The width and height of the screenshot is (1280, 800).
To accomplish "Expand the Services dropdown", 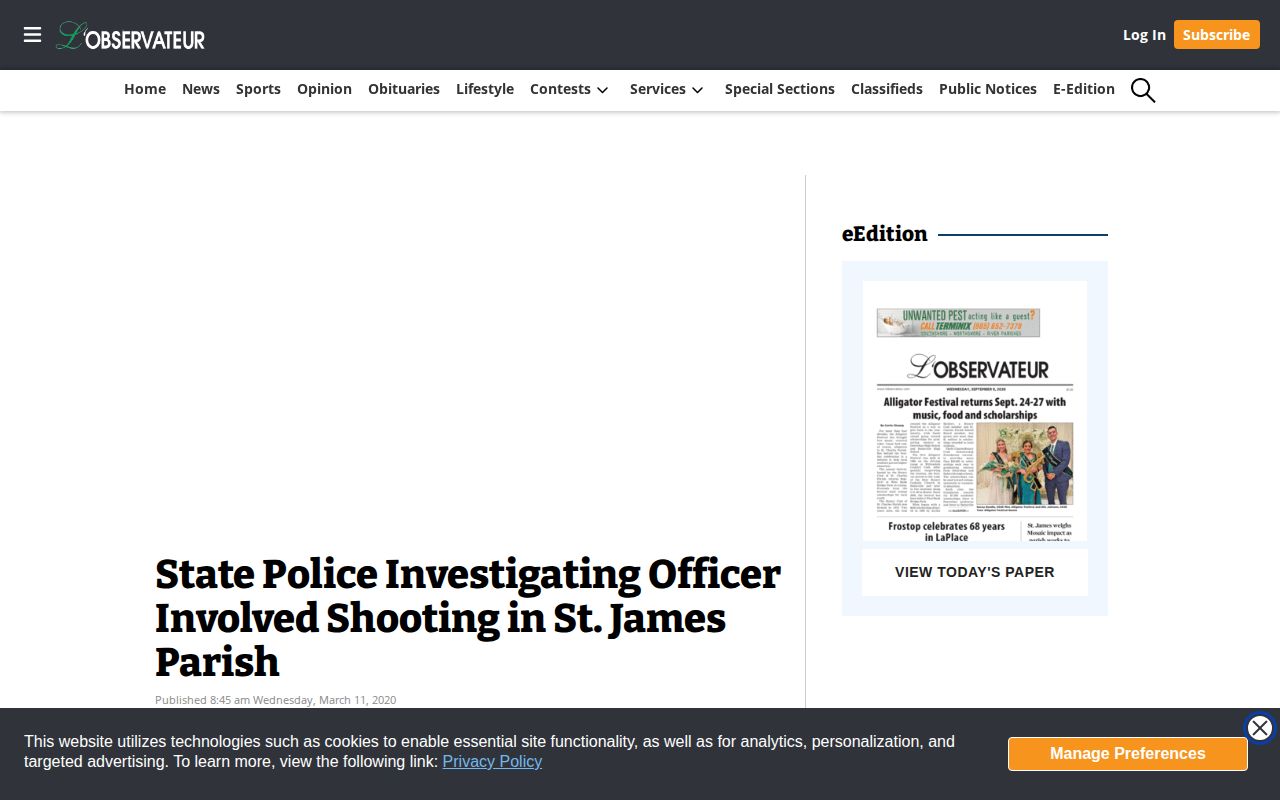I will point(667,89).
